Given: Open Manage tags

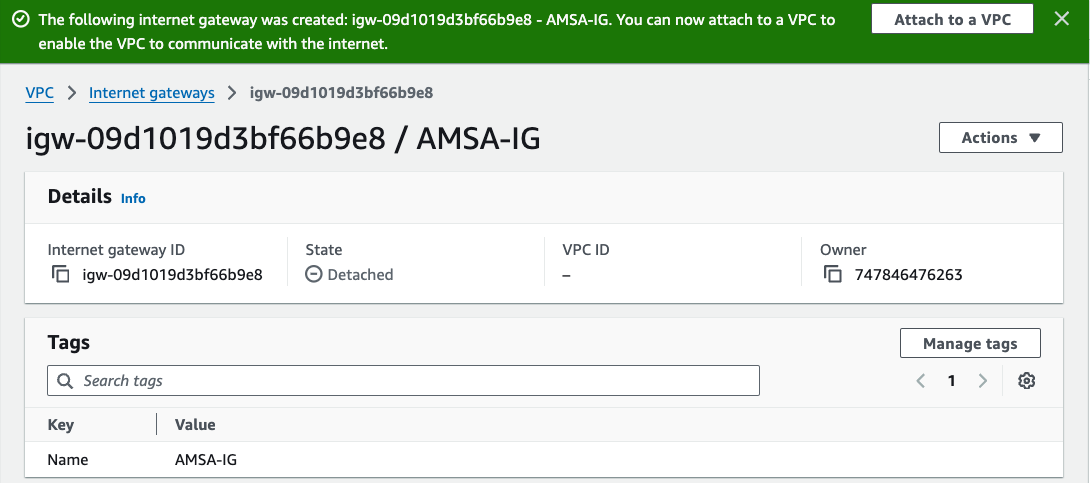Looking at the screenshot, I should tap(970, 343).
